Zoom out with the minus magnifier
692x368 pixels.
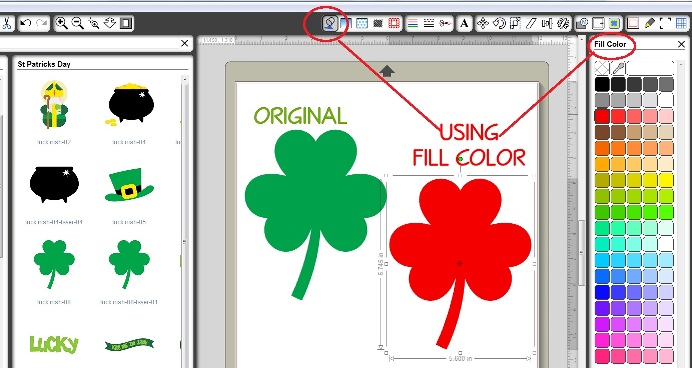pyautogui.click(x=77, y=23)
